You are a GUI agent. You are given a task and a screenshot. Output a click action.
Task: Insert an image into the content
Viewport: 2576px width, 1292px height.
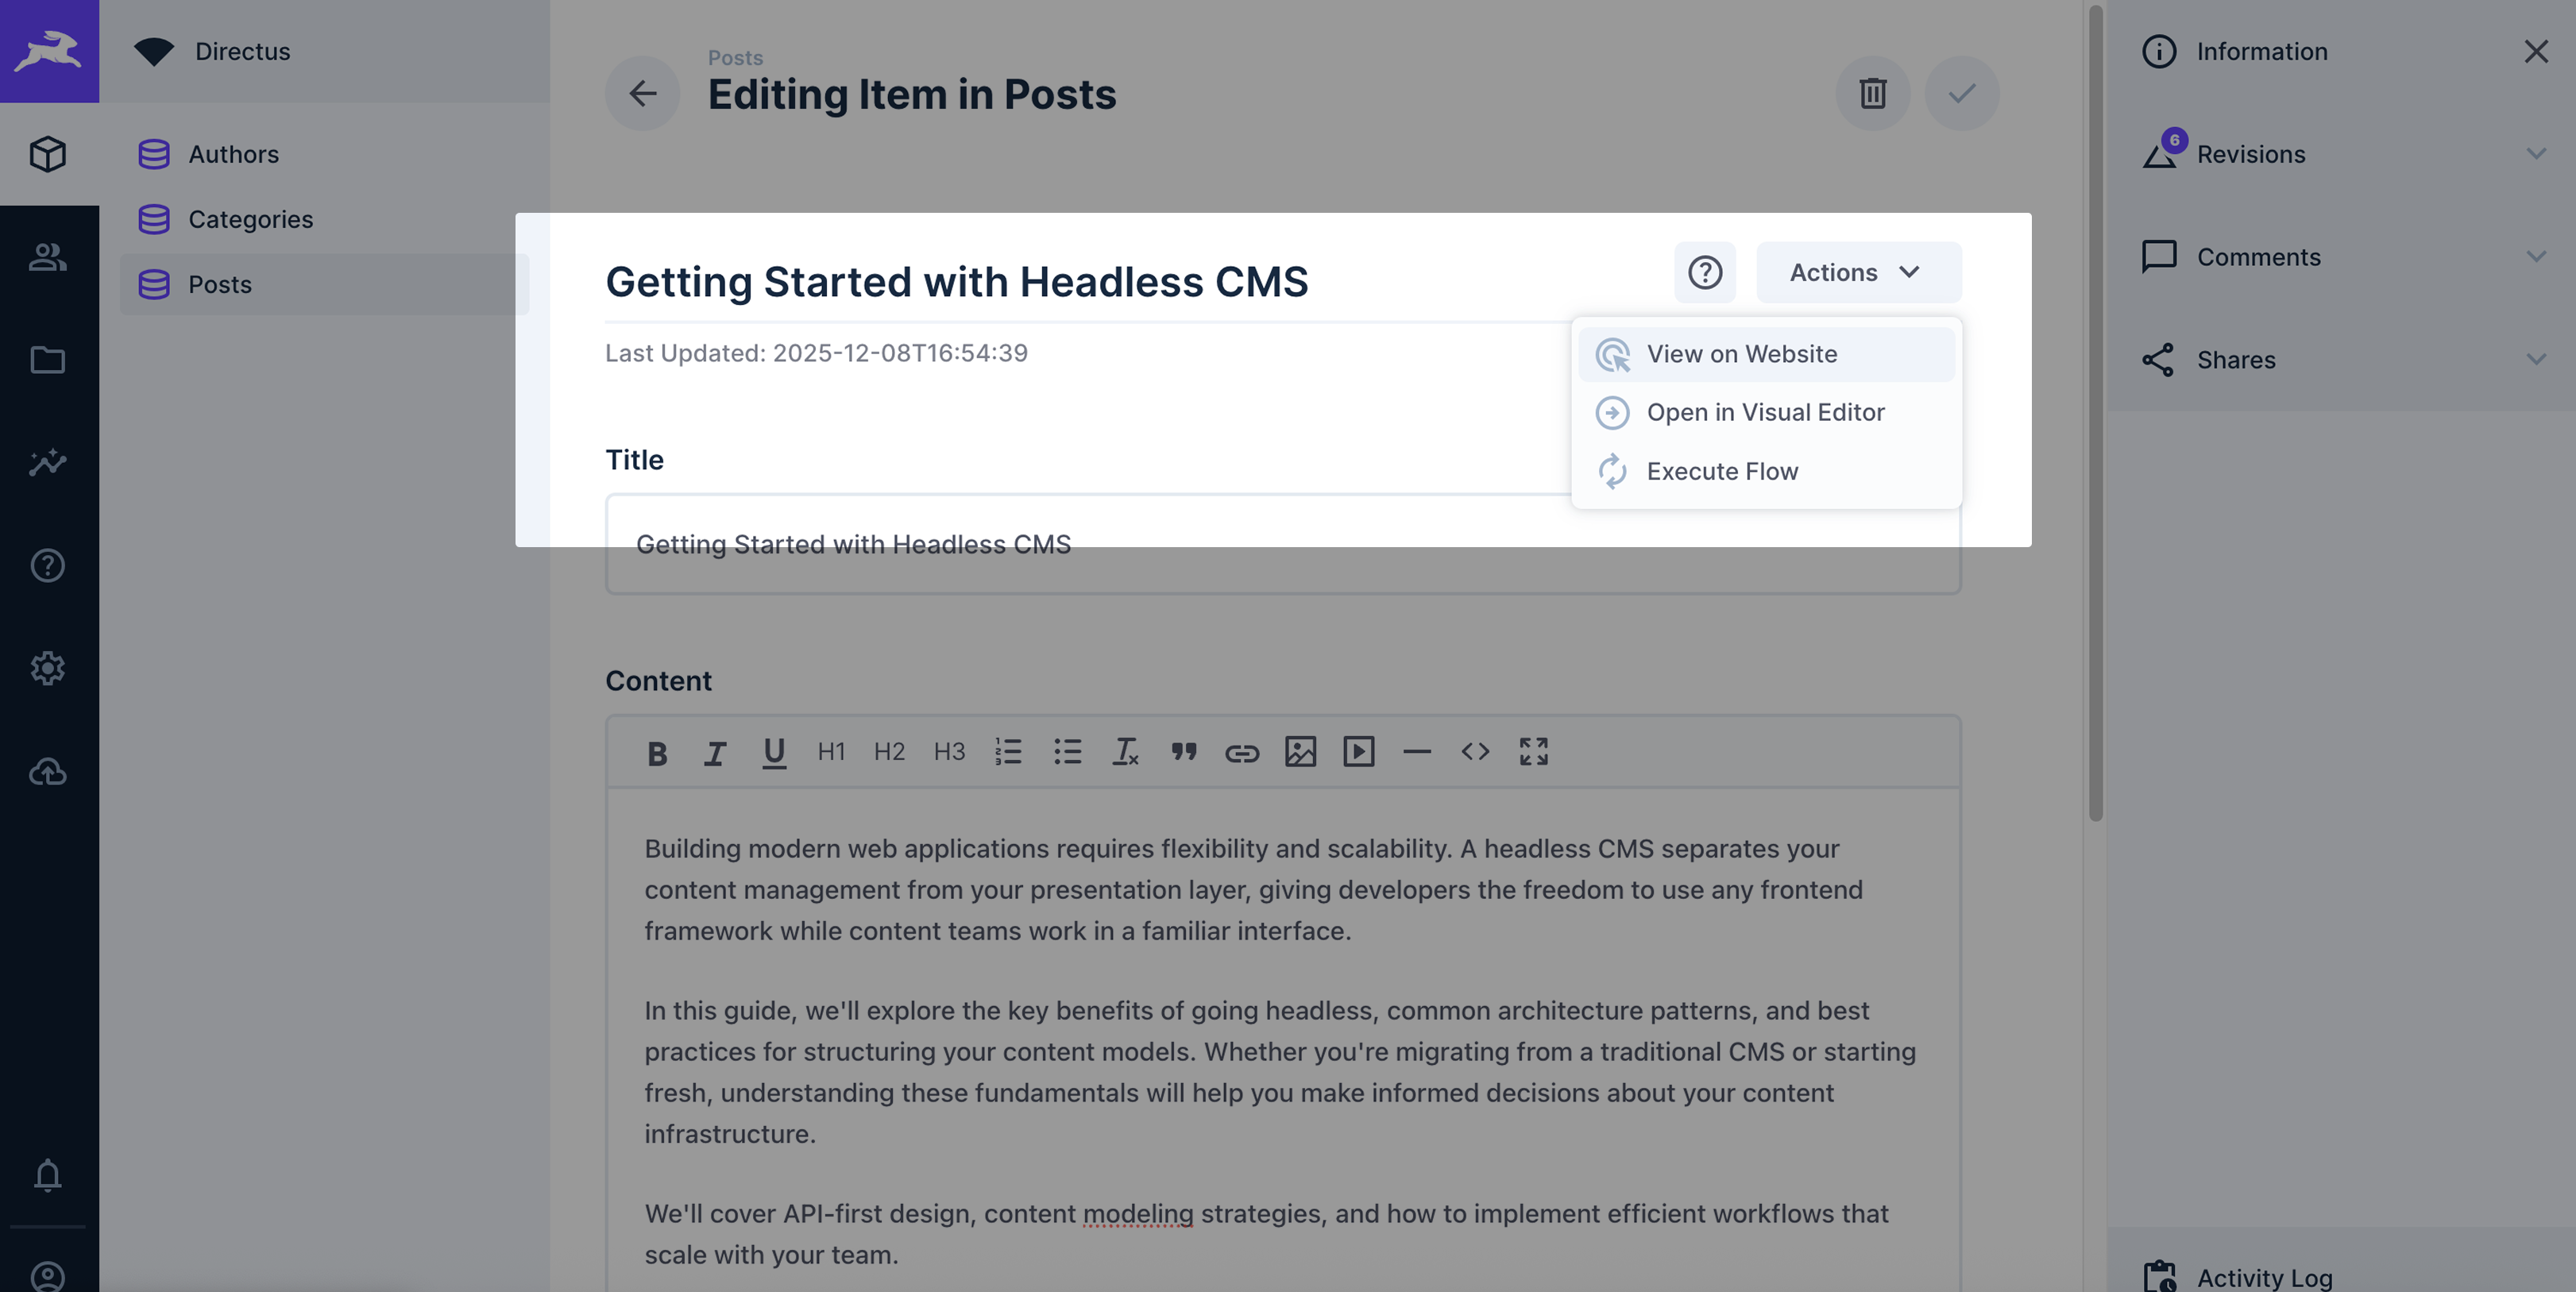pyautogui.click(x=1301, y=753)
